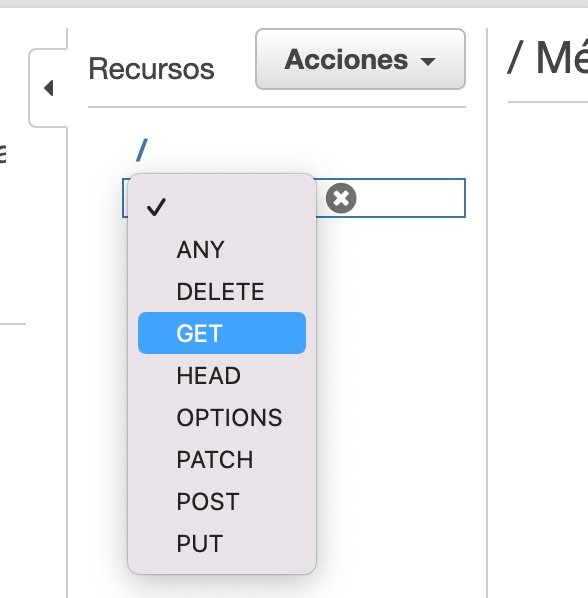Image resolution: width=588 pixels, height=598 pixels.
Task: Click the / Métodos pane title
Action: tap(548, 58)
